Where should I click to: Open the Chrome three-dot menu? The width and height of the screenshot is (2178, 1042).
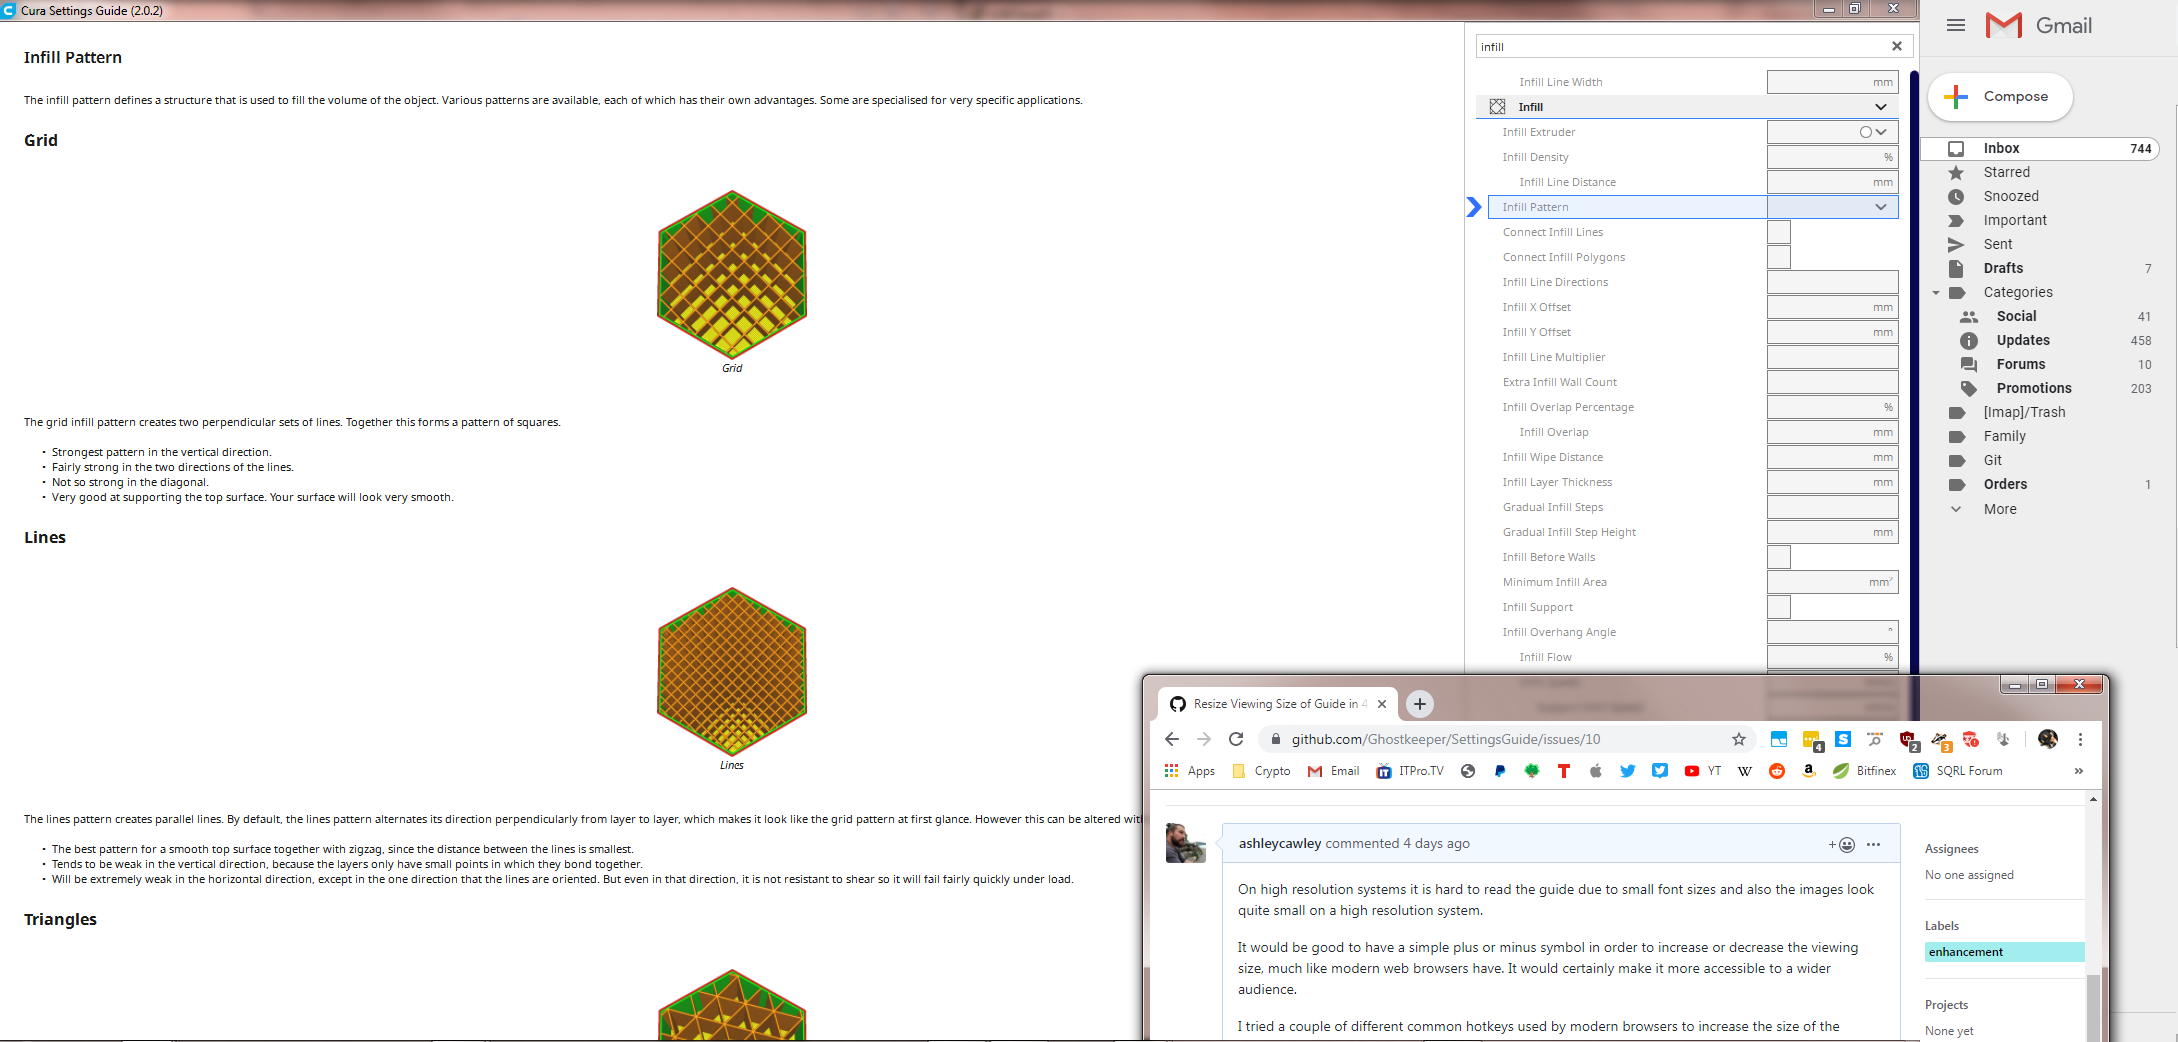(2080, 740)
